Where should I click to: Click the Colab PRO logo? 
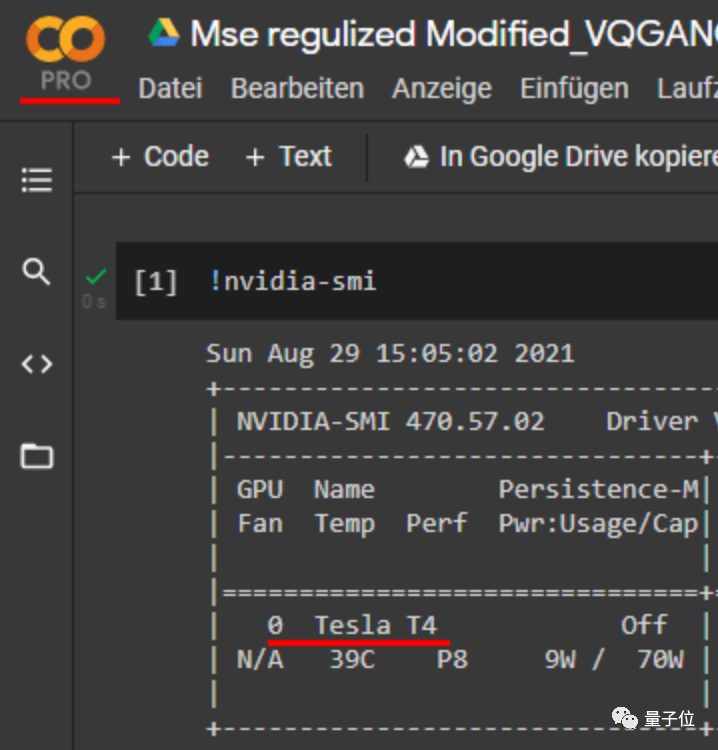tap(66, 53)
